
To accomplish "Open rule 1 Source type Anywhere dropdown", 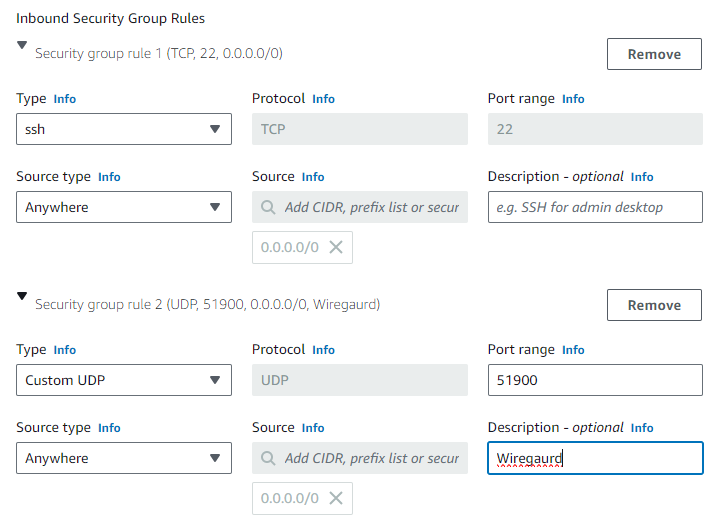I will pyautogui.click(x=124, y=207).
